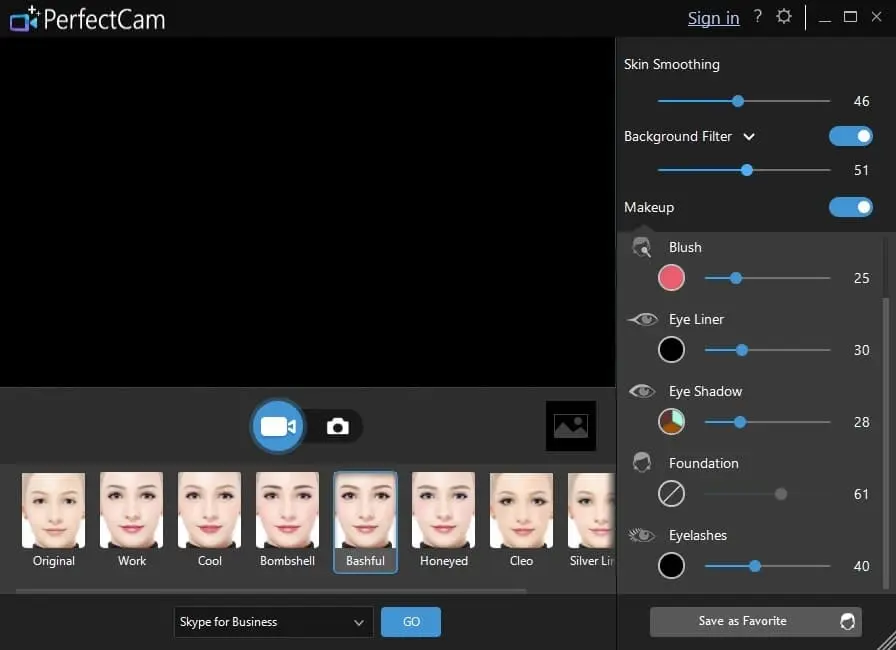Click the Eyelashes value 40
Screen dimensions: 896x650
click(x=861, y=566)
